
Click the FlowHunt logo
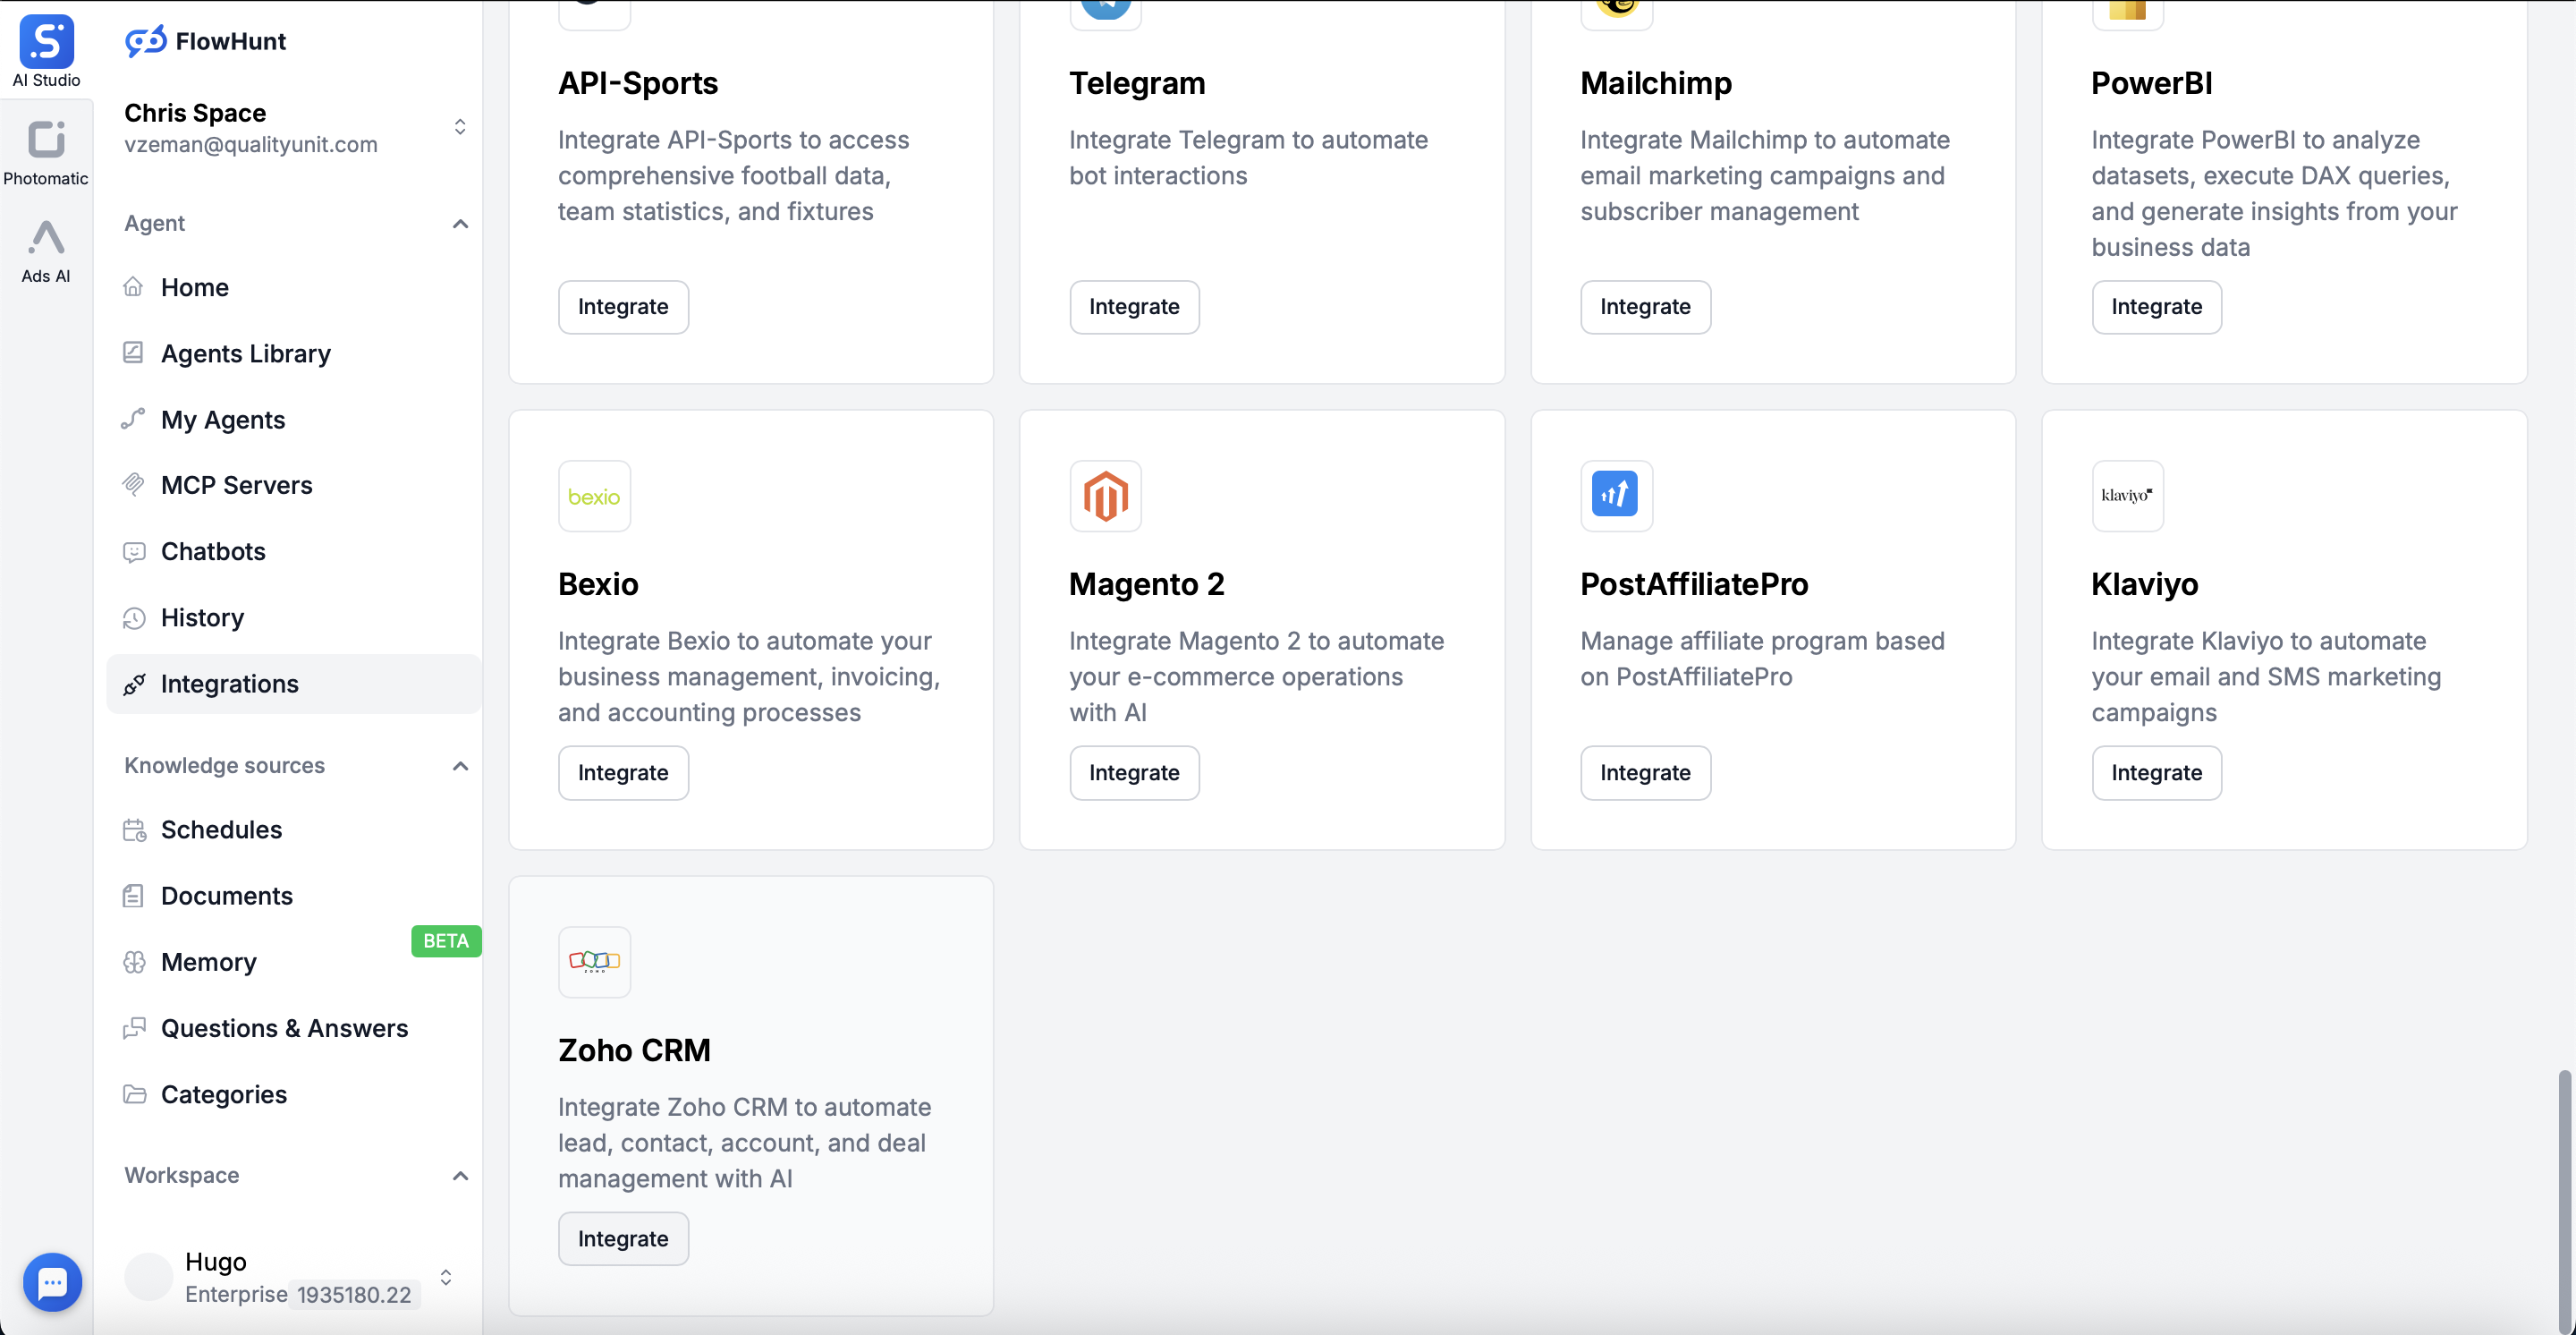[205, 41]
